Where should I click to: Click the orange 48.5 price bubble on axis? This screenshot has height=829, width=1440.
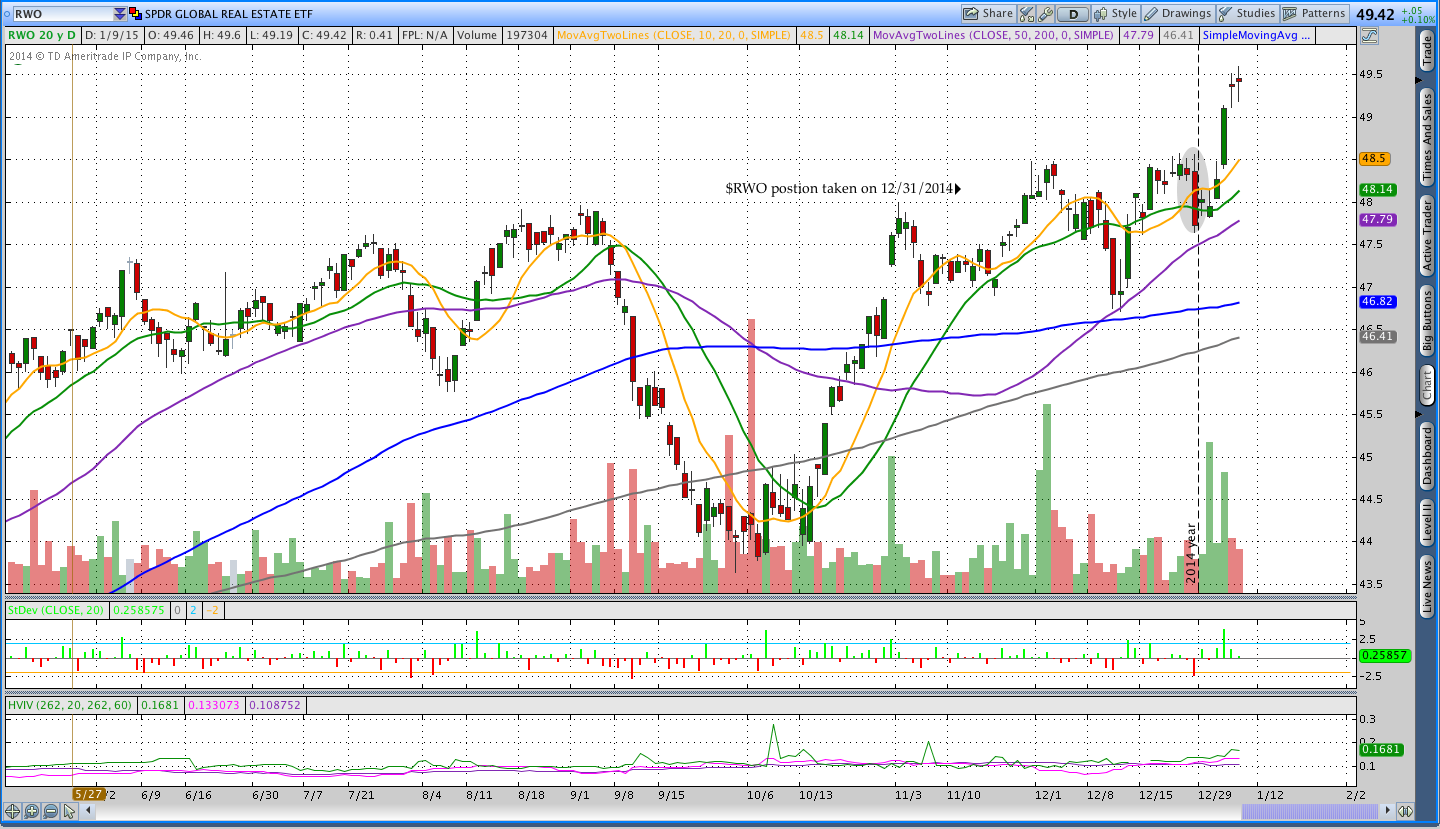click(1373, 158)
